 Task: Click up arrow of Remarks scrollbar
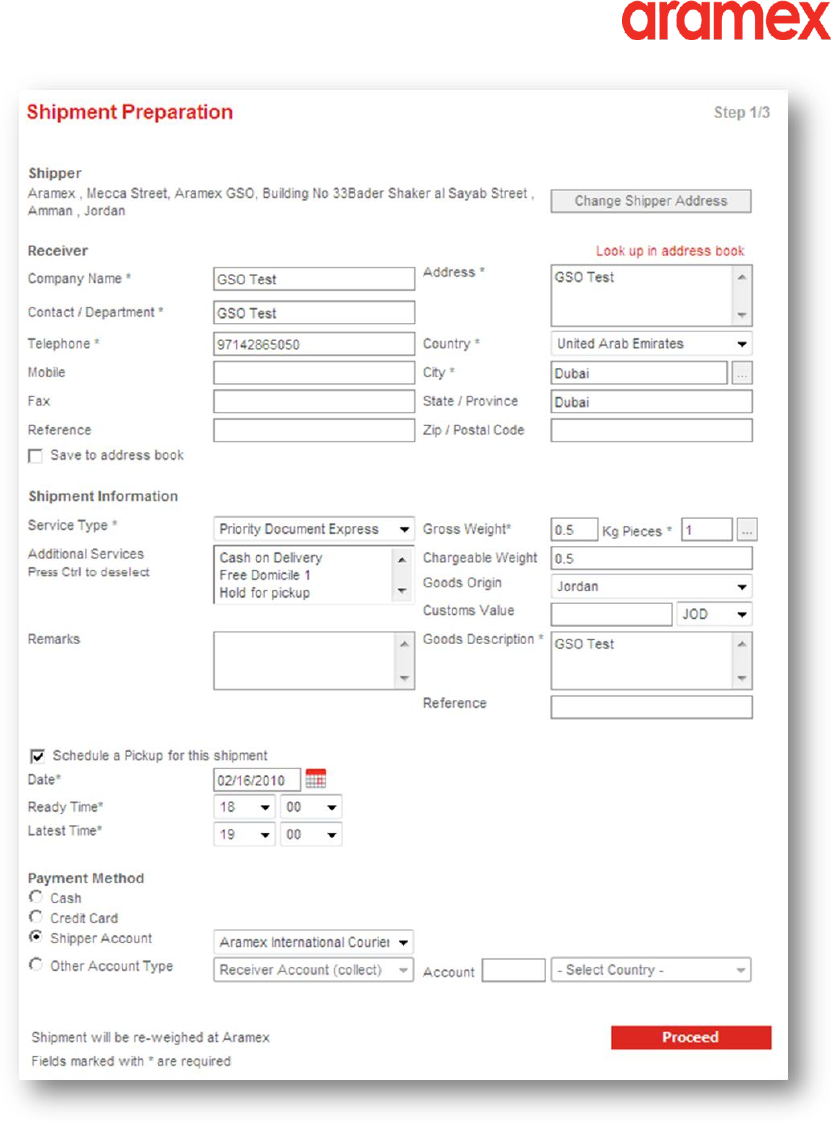tap(404, 644)
